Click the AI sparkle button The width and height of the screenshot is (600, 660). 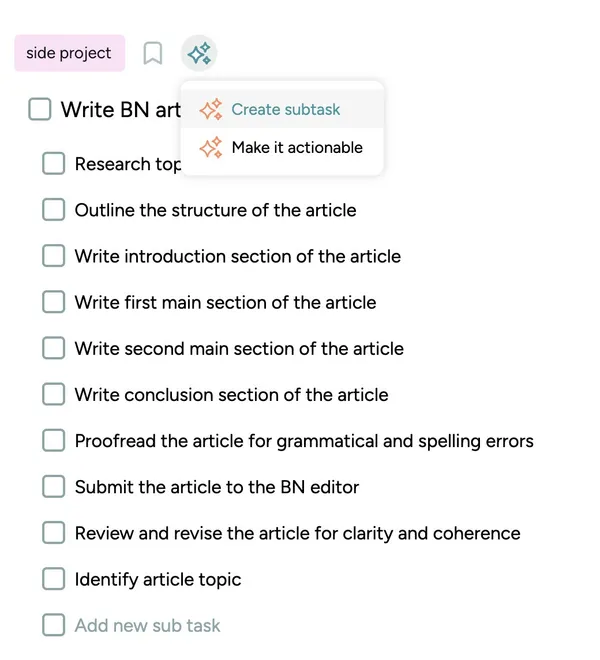click(199, 53)
